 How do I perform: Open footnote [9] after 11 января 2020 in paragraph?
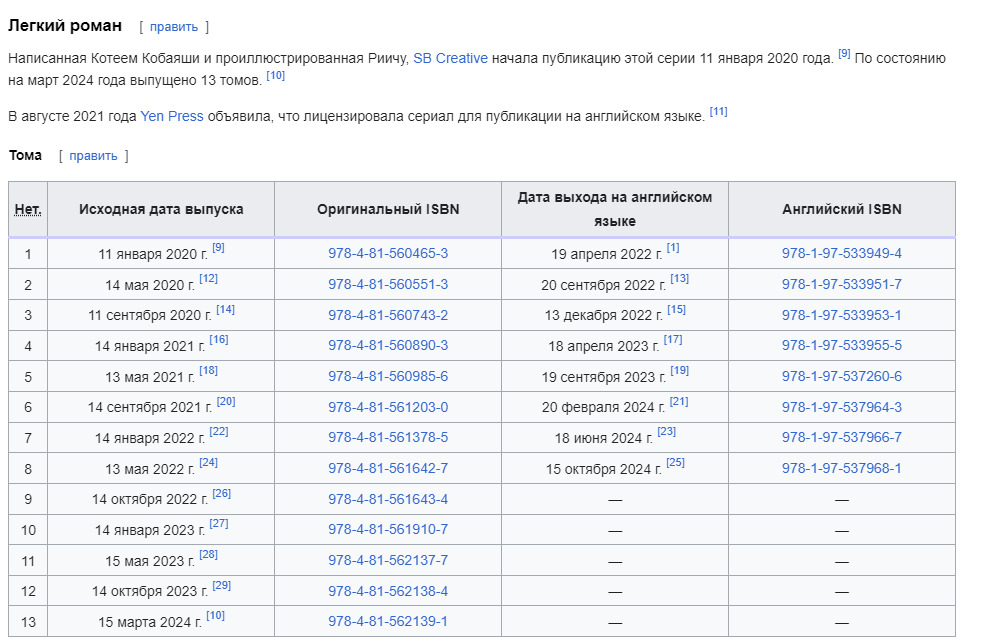point(844,54)
